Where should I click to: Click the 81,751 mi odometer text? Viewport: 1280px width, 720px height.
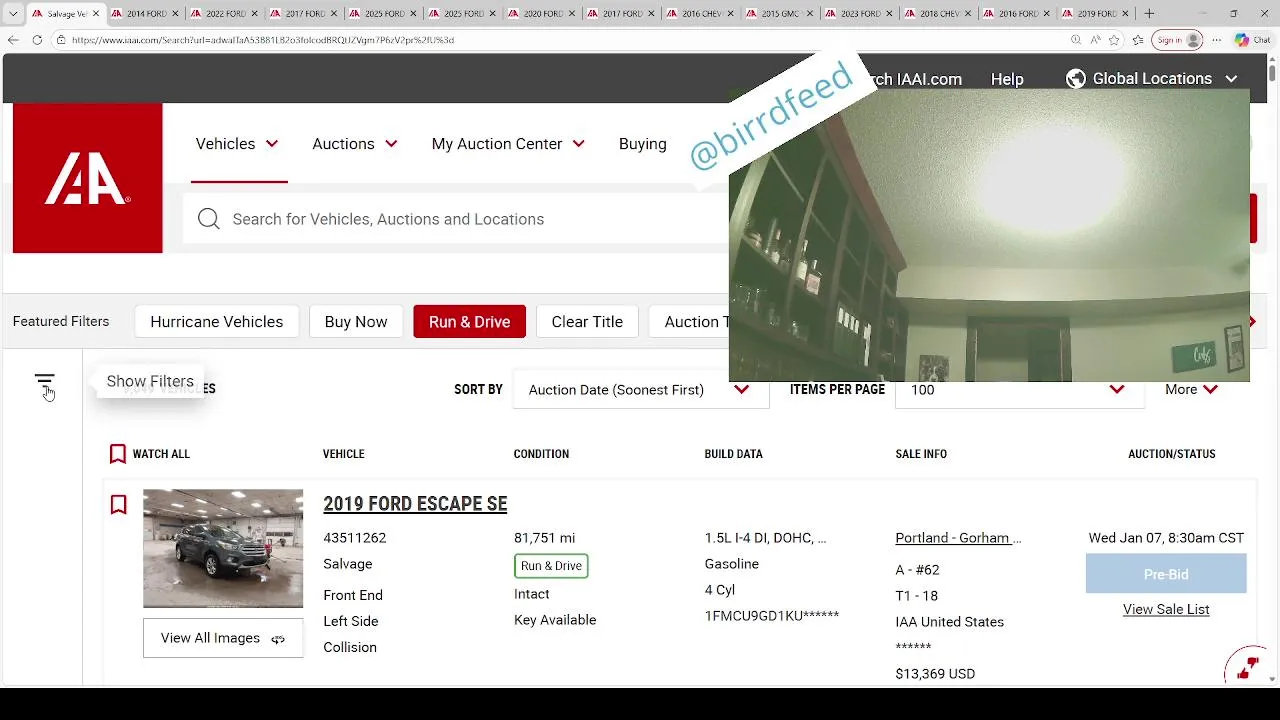544,538
